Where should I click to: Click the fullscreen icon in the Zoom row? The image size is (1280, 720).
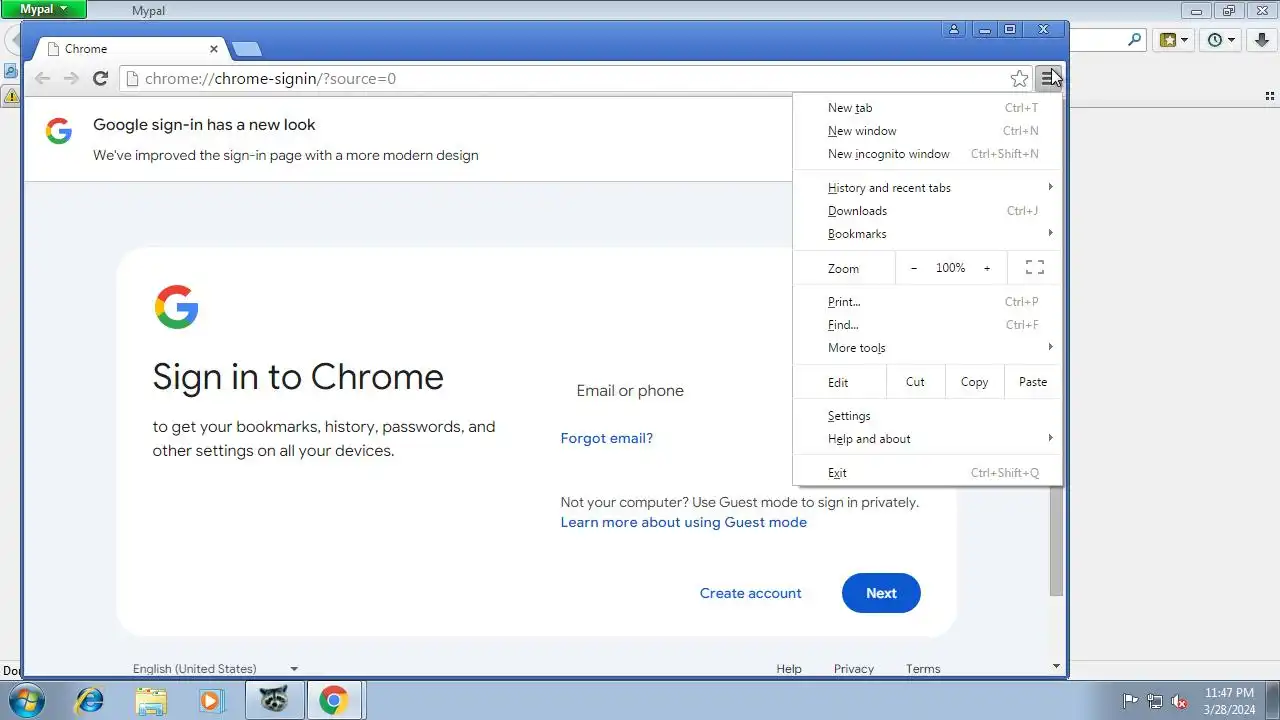click(1035, 267)
